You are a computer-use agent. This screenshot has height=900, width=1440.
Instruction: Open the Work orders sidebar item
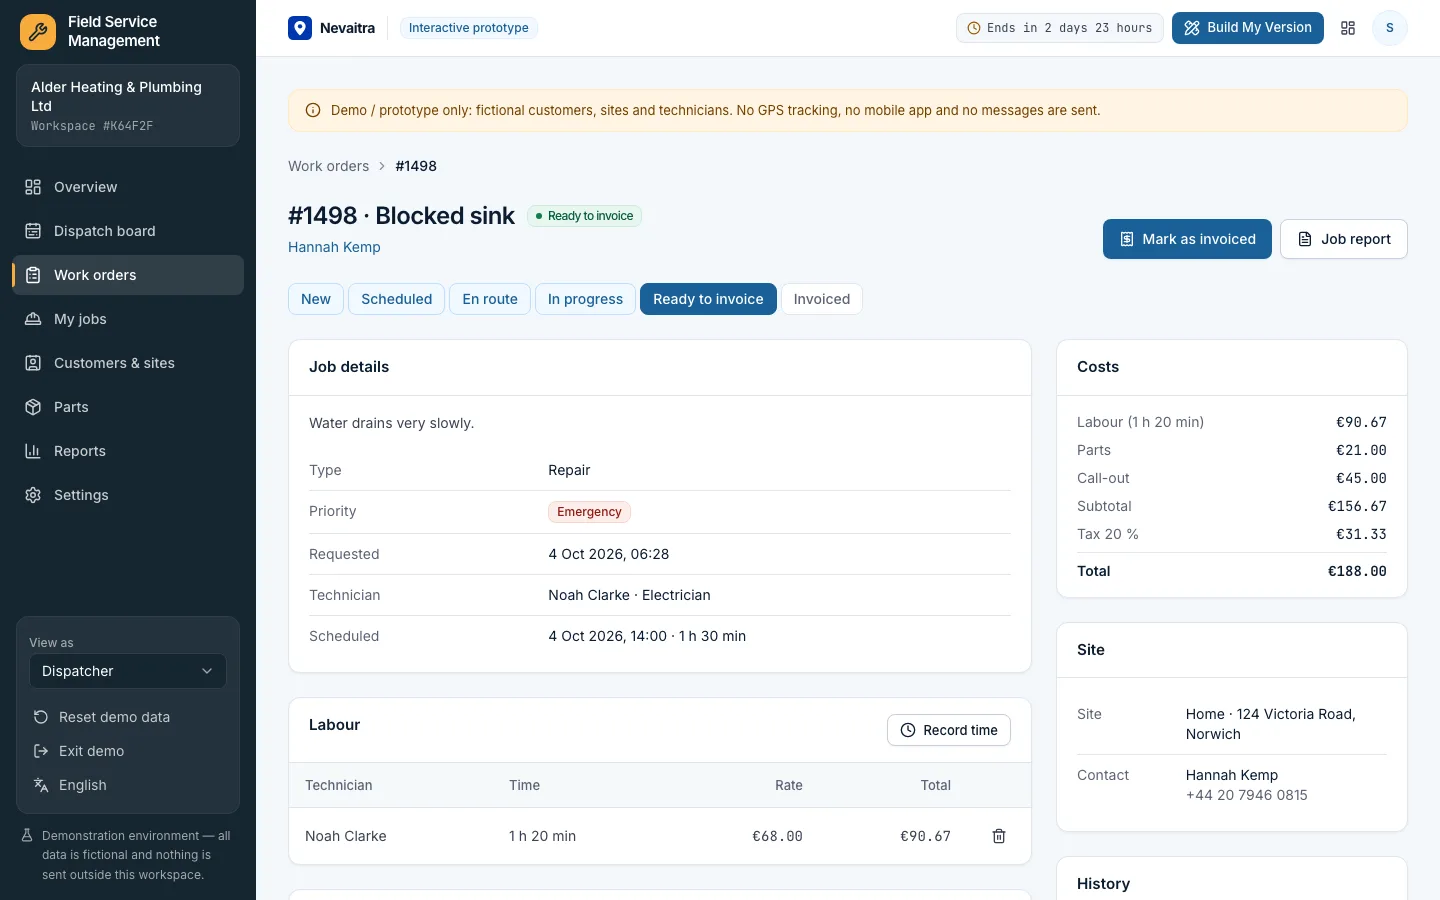point(128,275)
